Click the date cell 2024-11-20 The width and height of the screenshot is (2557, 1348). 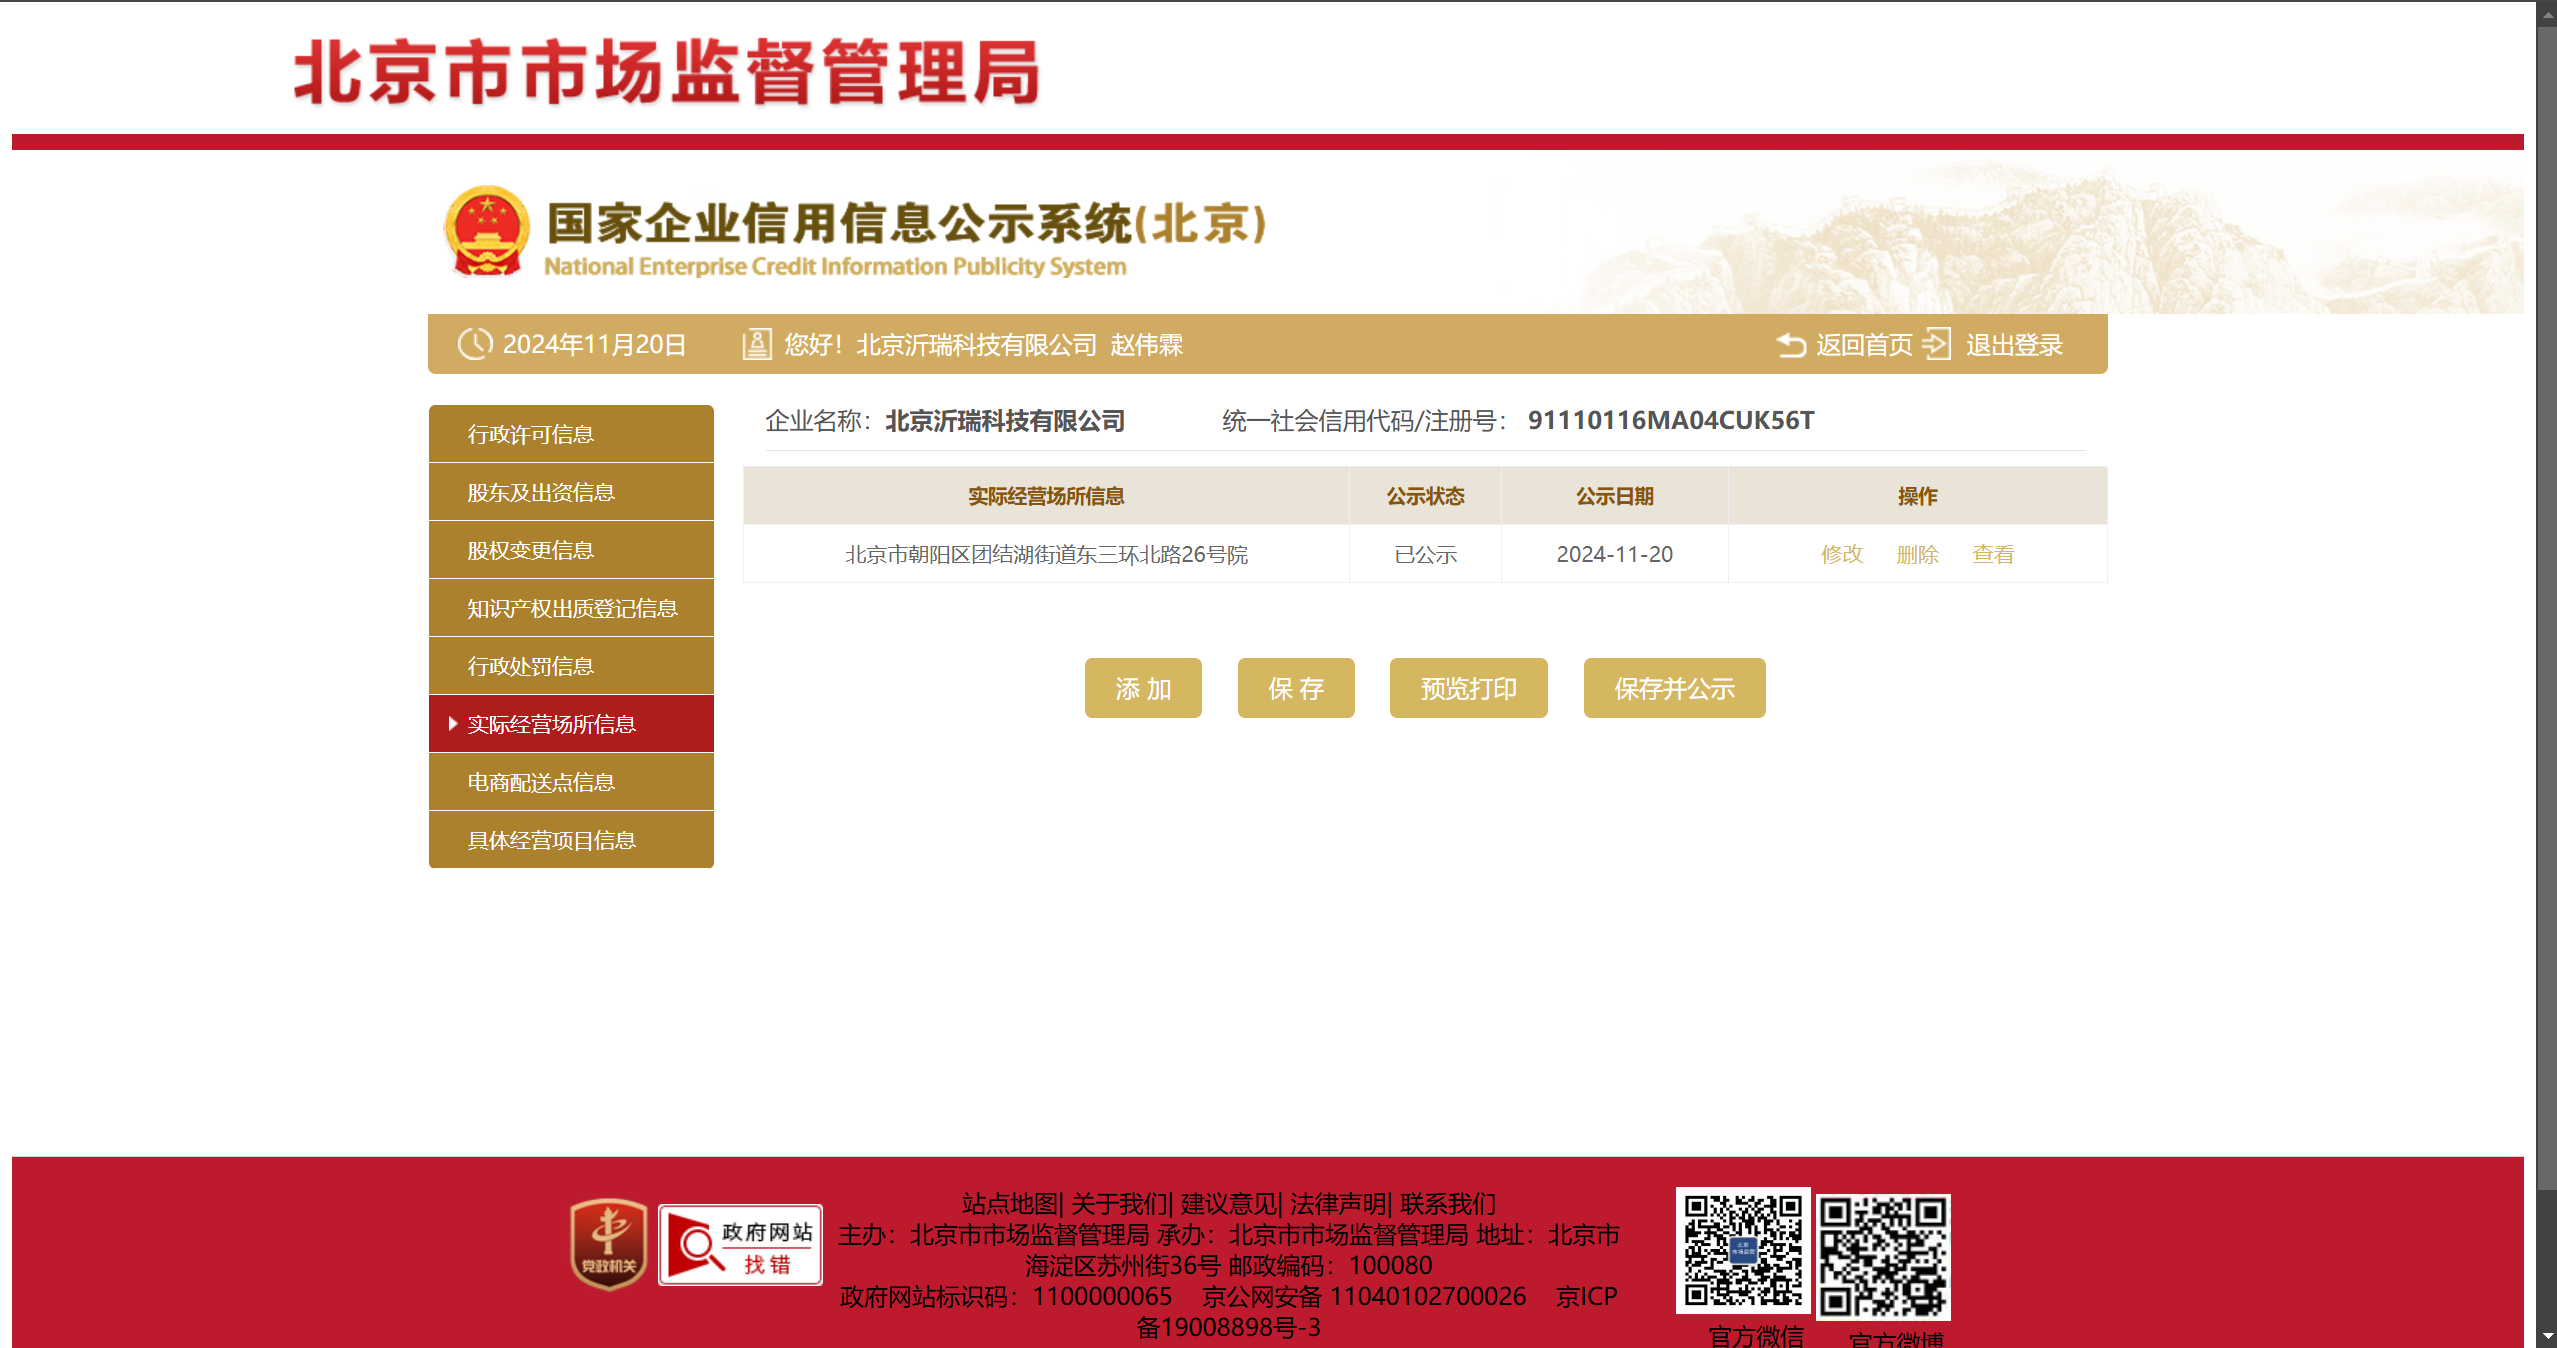click(1614, 554)
